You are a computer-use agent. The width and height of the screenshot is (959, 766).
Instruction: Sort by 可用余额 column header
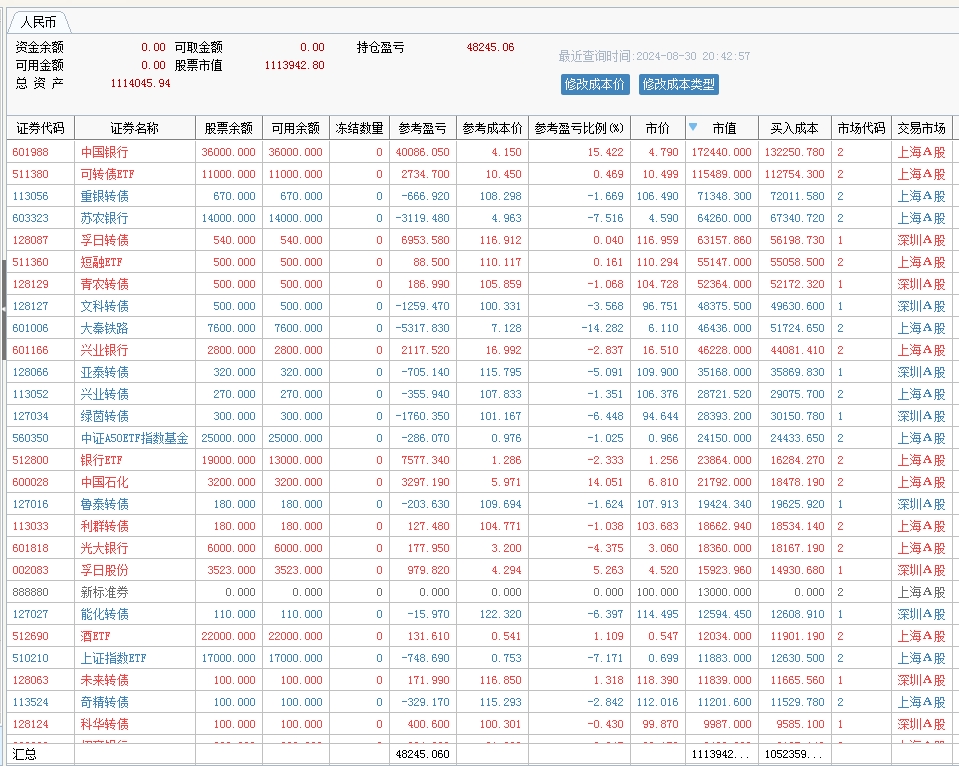[296, 128]
